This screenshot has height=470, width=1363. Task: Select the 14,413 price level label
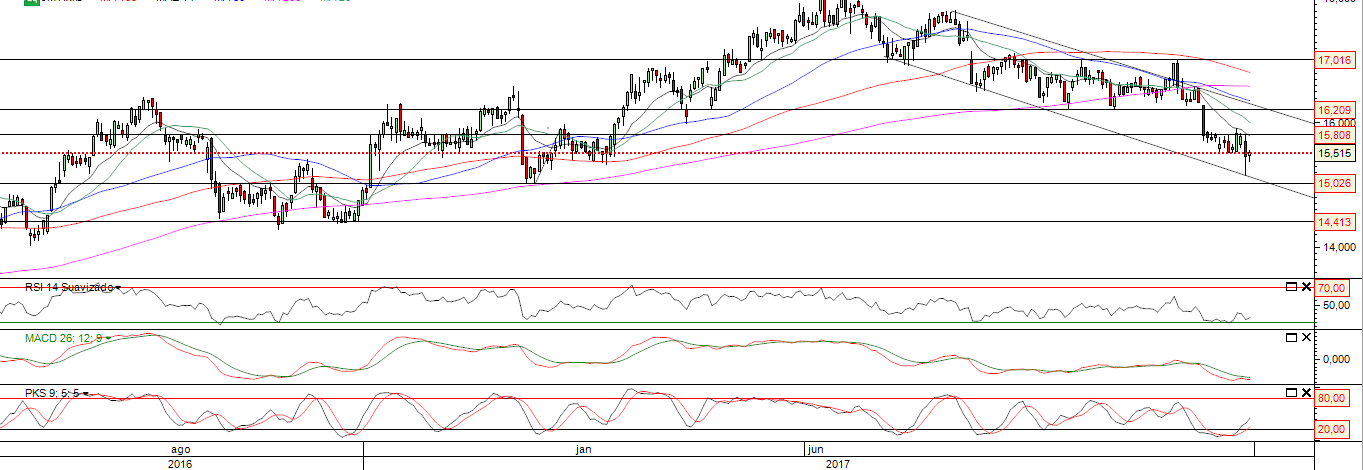1336,223
